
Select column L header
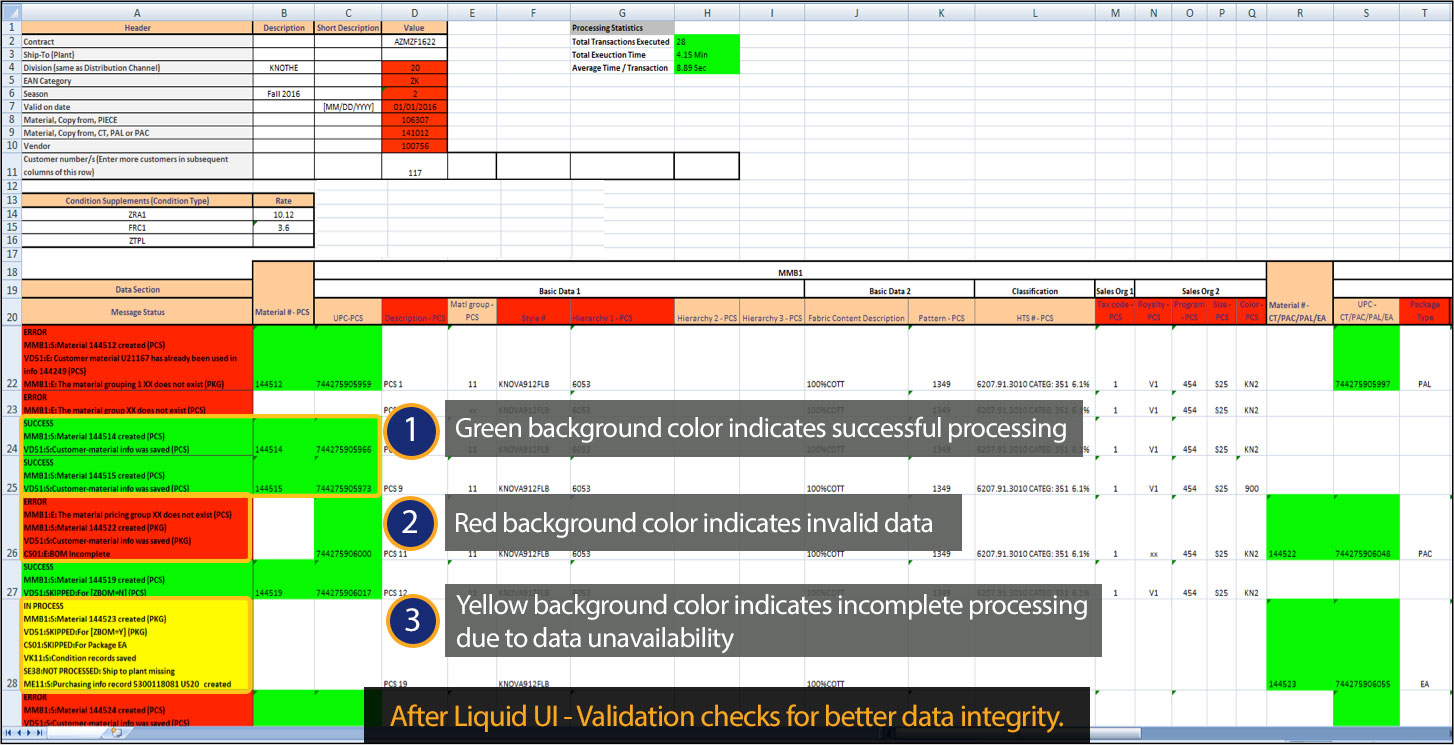coord(1035,13)
